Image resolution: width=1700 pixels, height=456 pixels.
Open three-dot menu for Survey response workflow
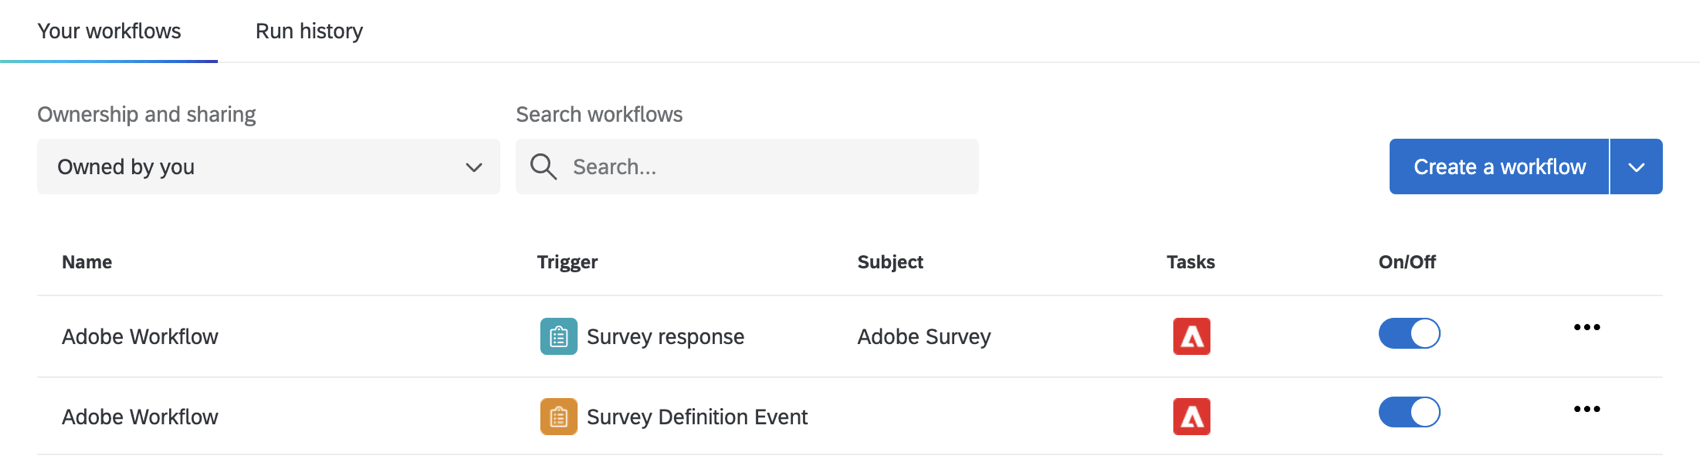click(1586, 328)
